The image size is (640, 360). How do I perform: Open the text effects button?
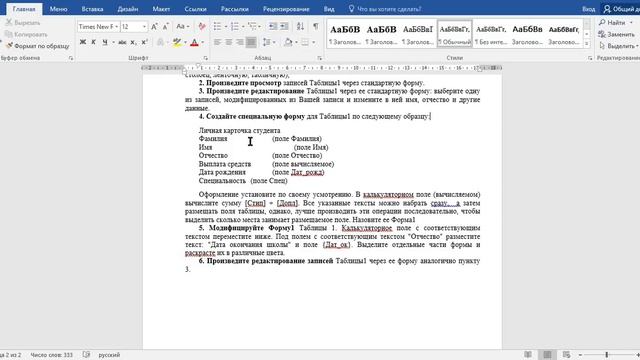tap(160, 42)
